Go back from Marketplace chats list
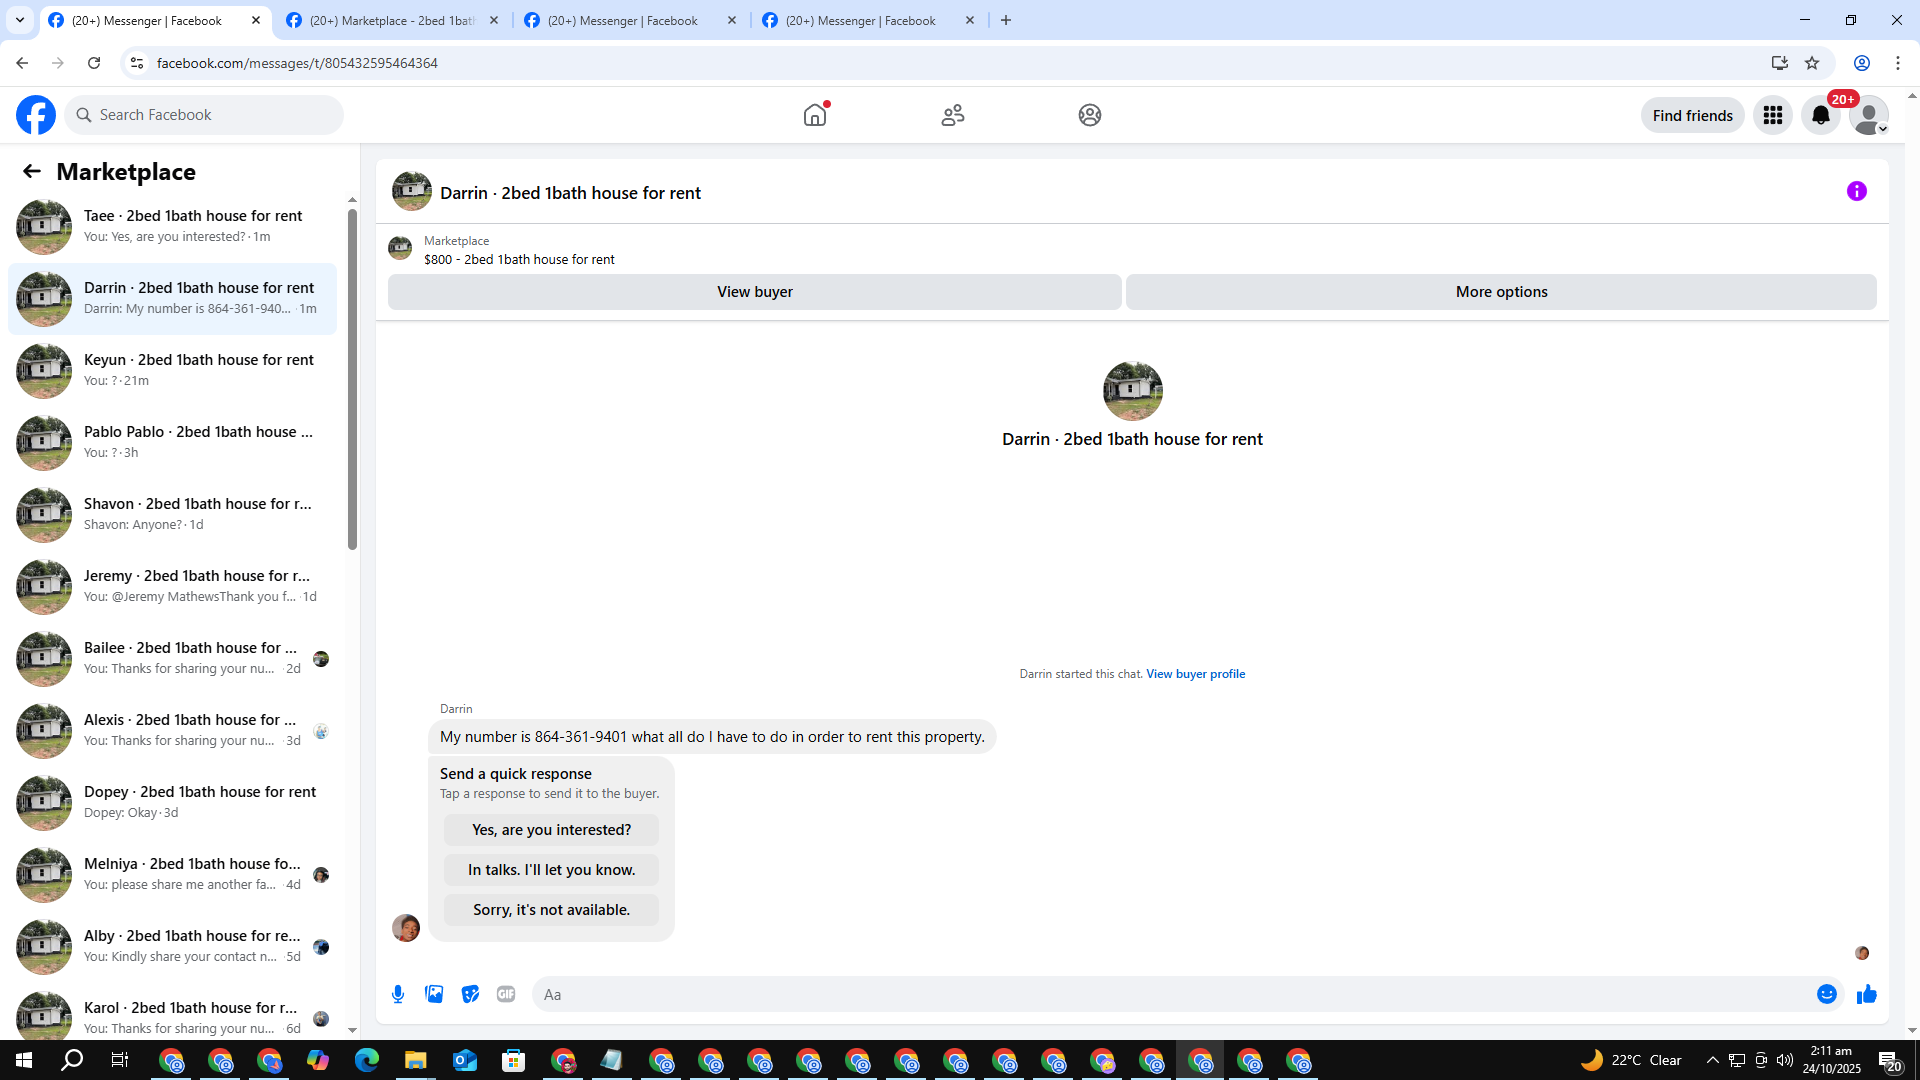Viewport: 1920px width, 1080px height. 32,171
